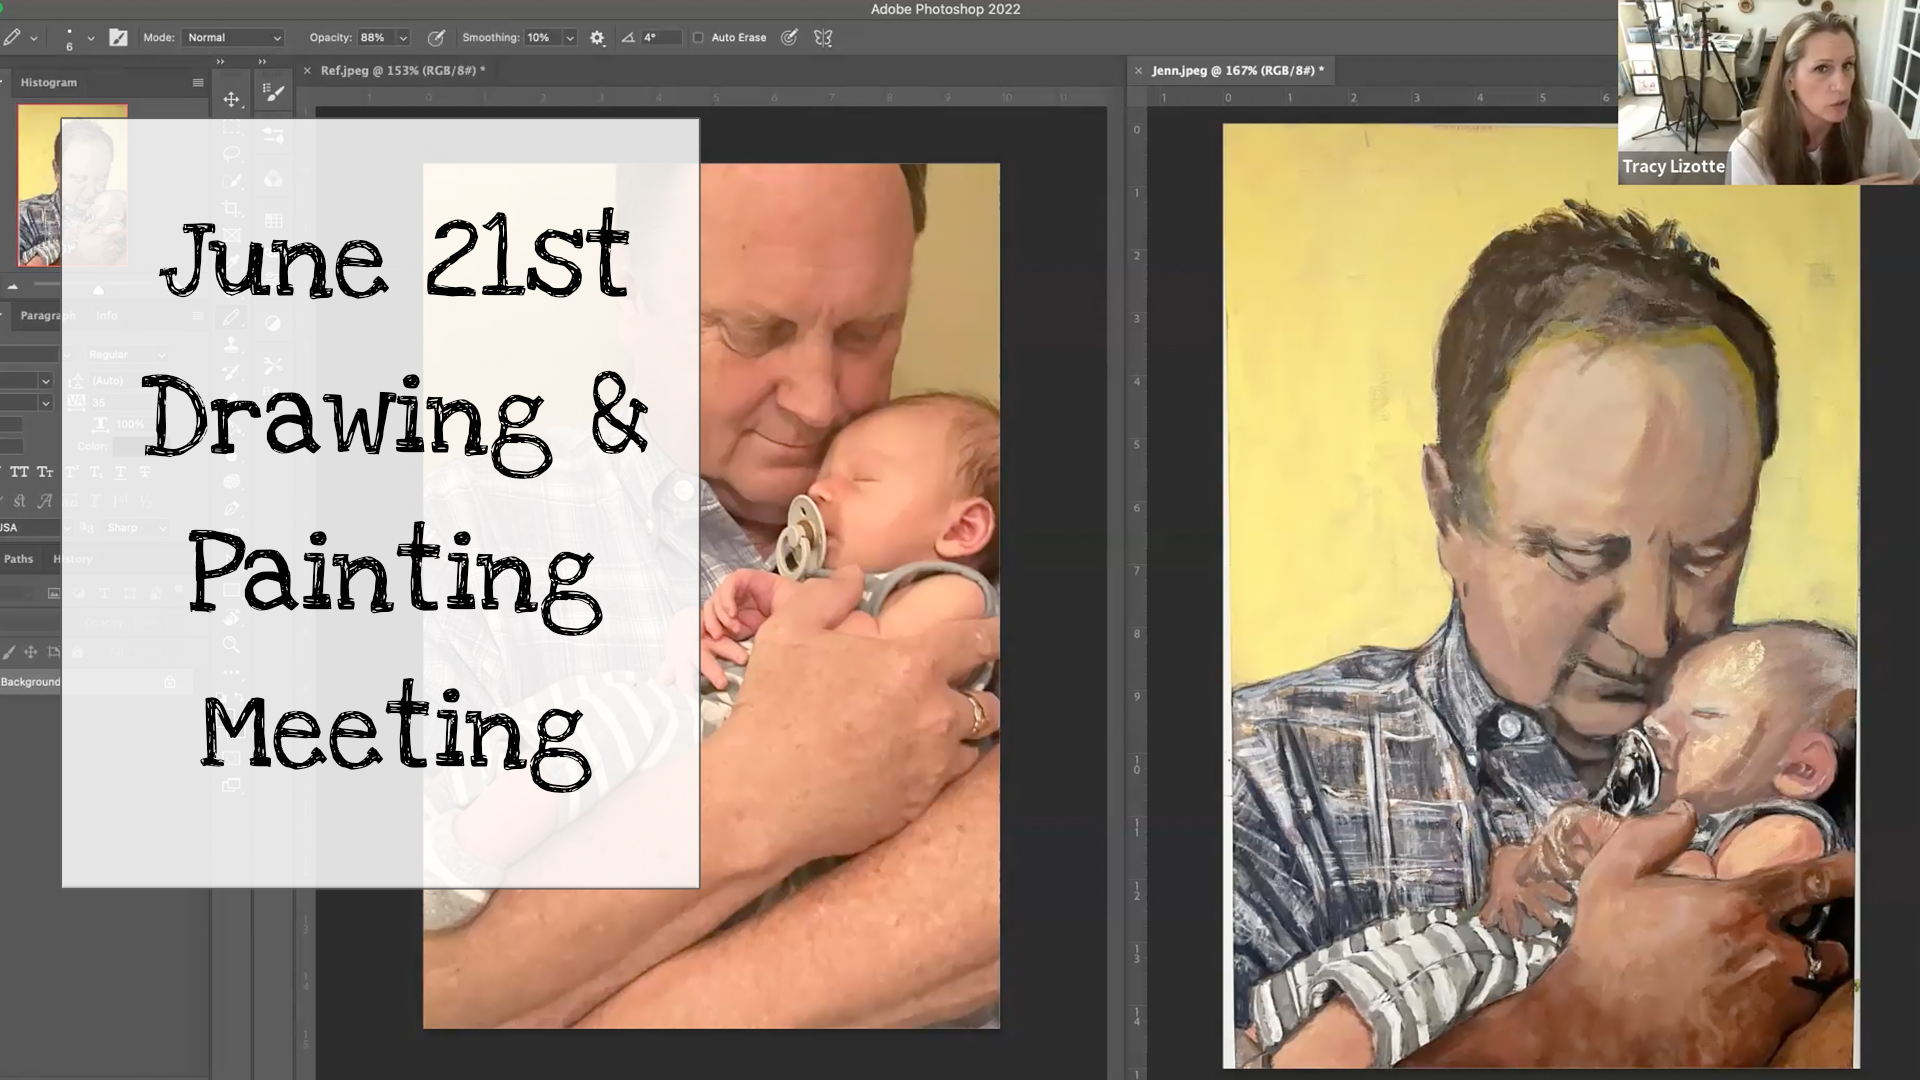The height and width of the screenshot is (1080, 1920).
Task: Close the Ref.jpeg document tab
Action: pyautogui.click(x=307, y=70)
